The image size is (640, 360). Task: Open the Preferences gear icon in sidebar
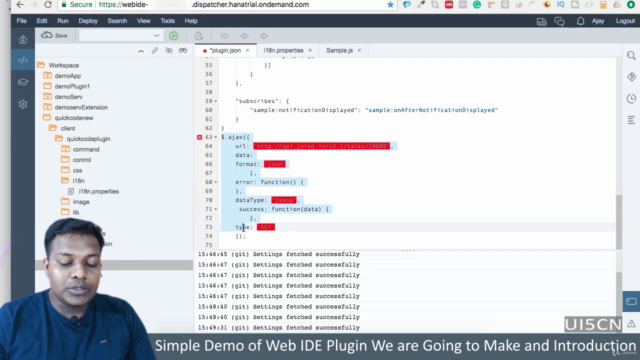(x=23, y=104)
